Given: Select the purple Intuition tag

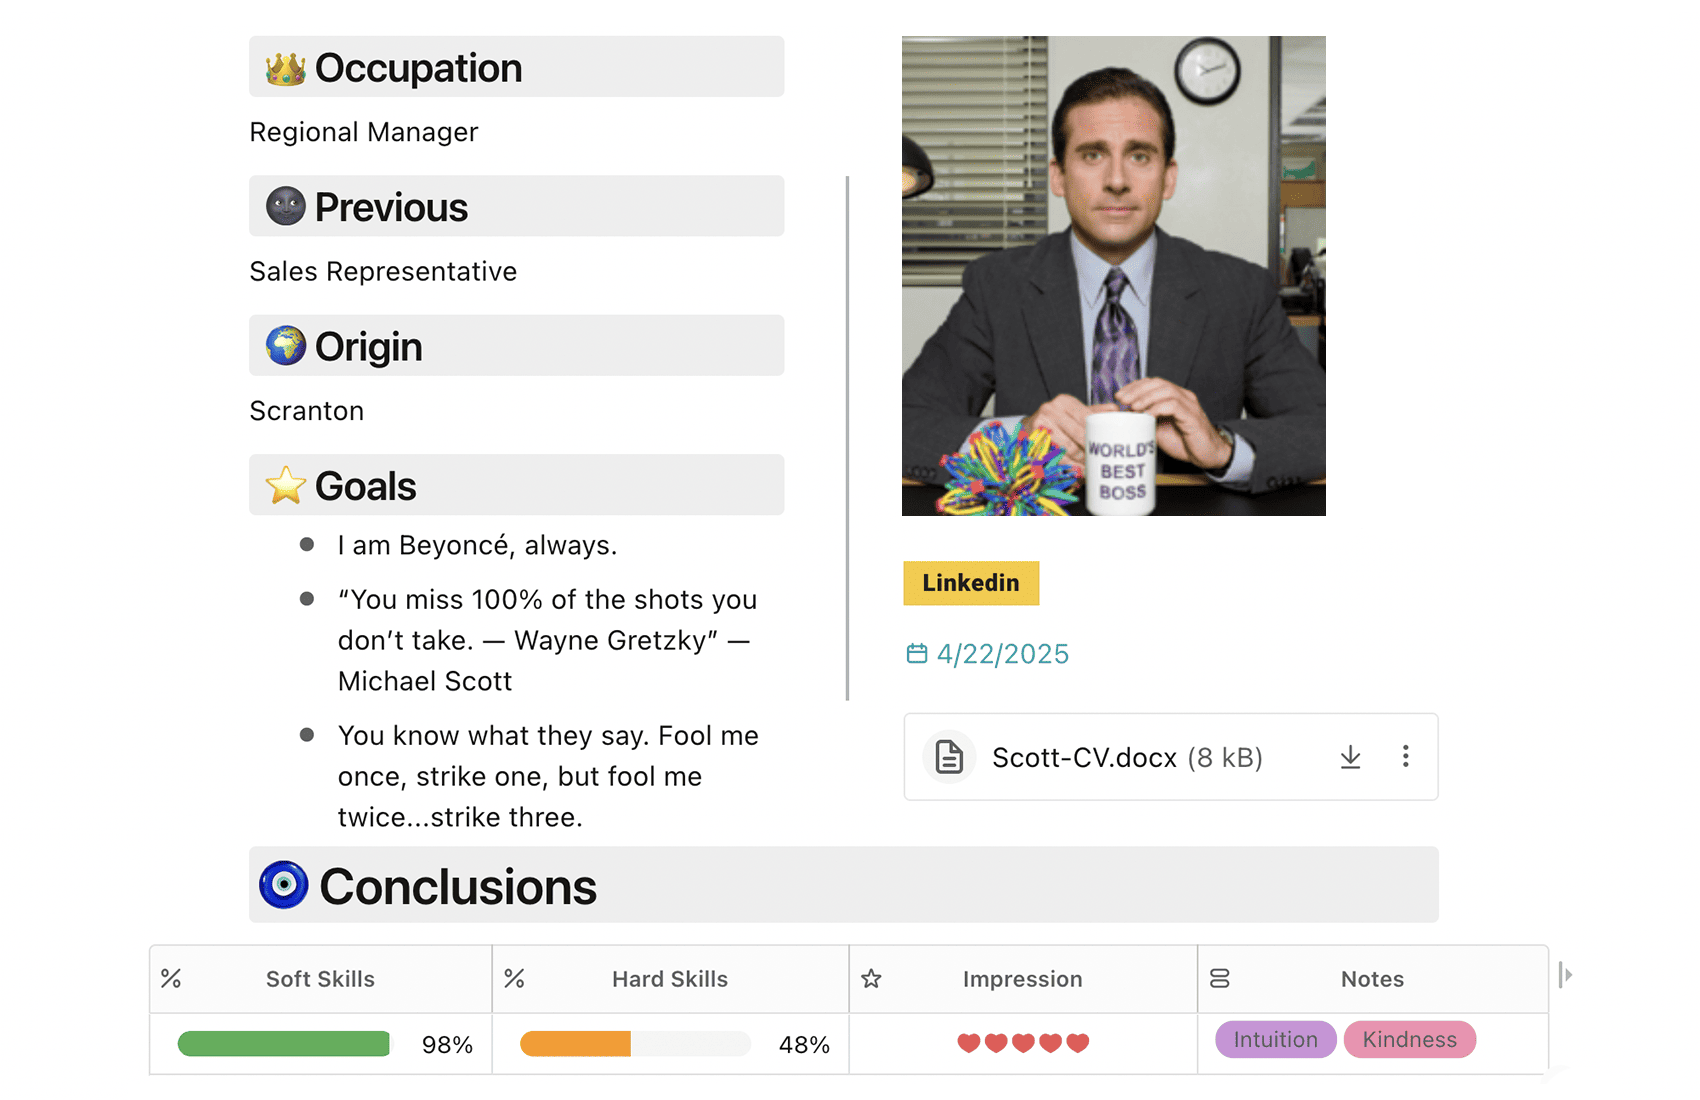Looking at the screenshot, I should coord(1275,1040).
